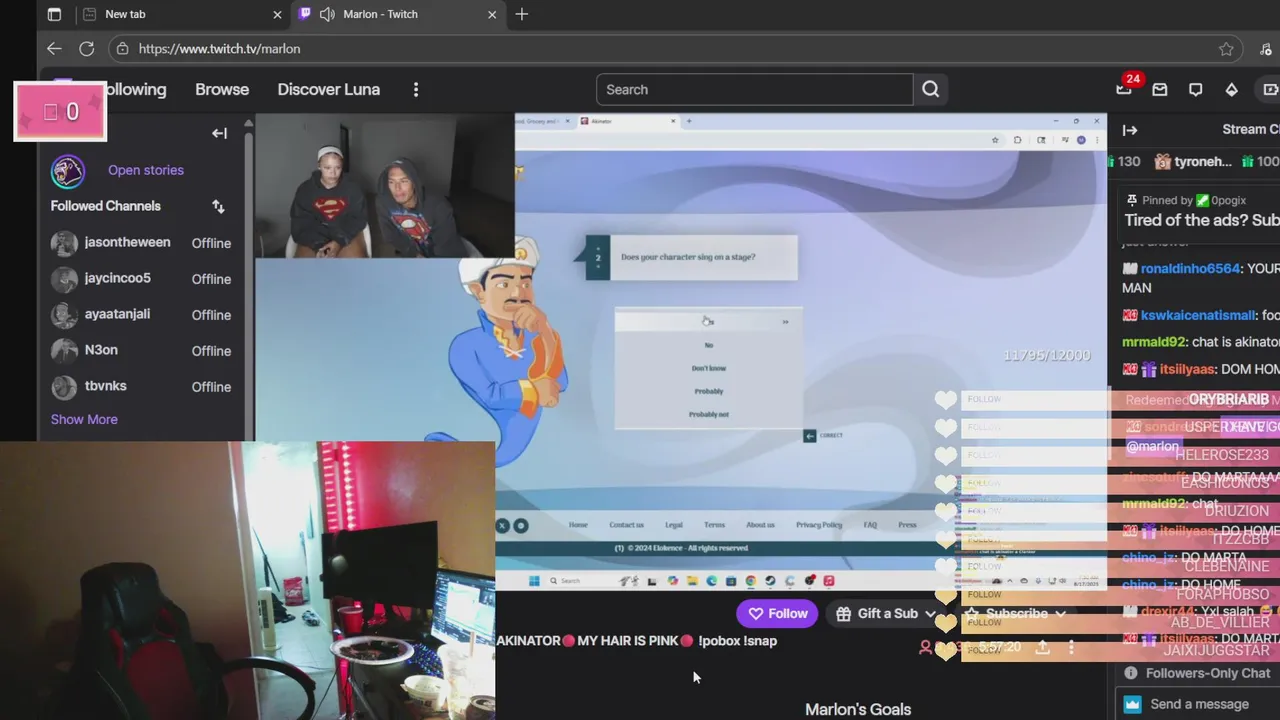
Task: Reload the page with refresh icon
Action: tap(87, 48)
